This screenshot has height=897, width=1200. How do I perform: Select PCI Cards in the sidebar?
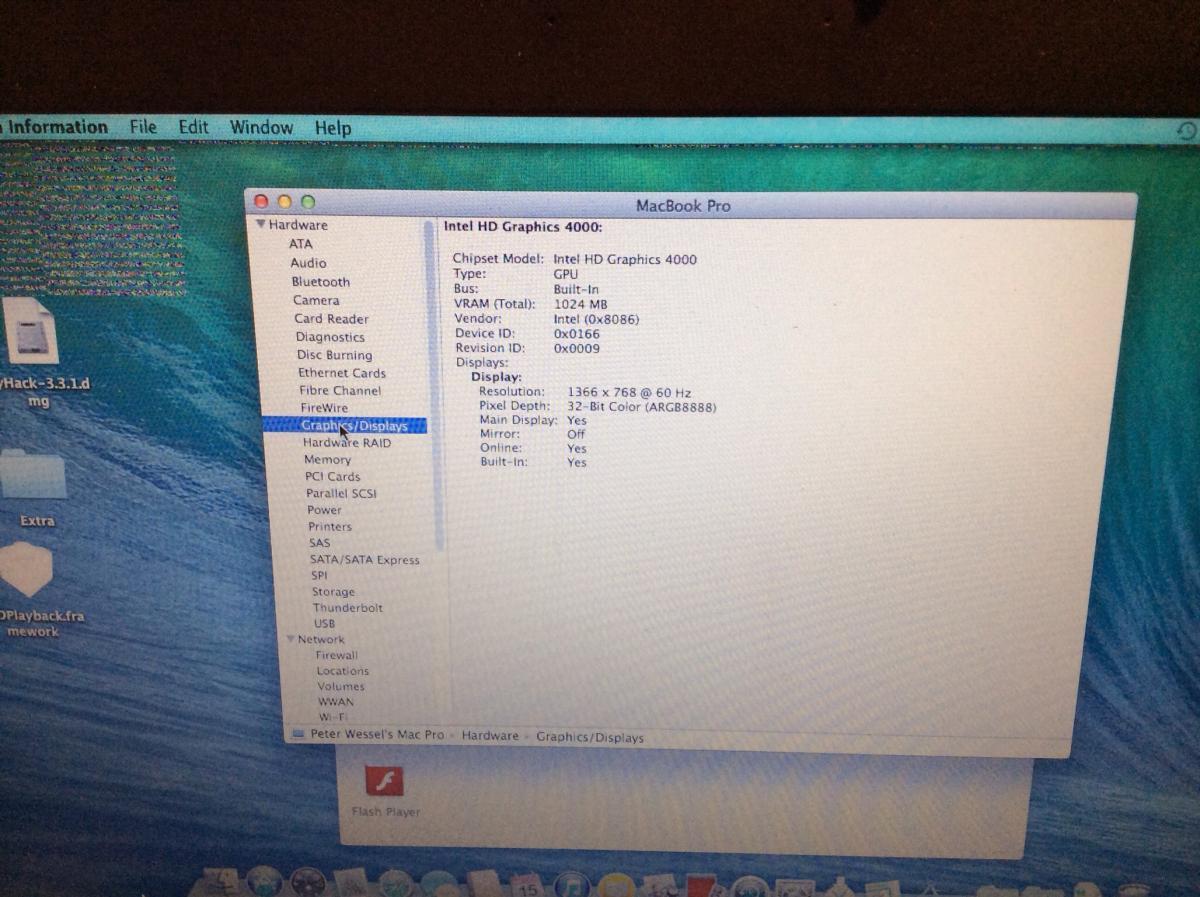pyautogui.click(x=332, y=477)
